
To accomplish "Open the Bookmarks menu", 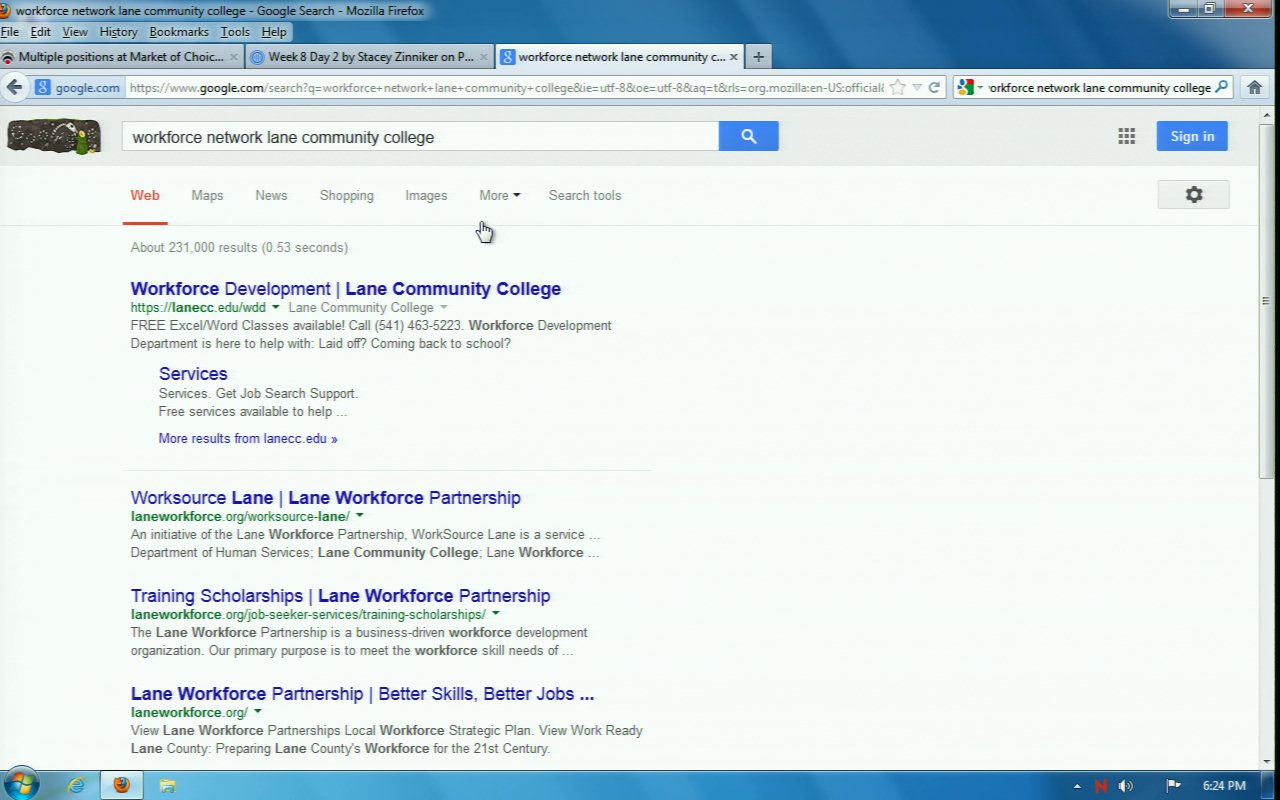I will tap(178, 32).
